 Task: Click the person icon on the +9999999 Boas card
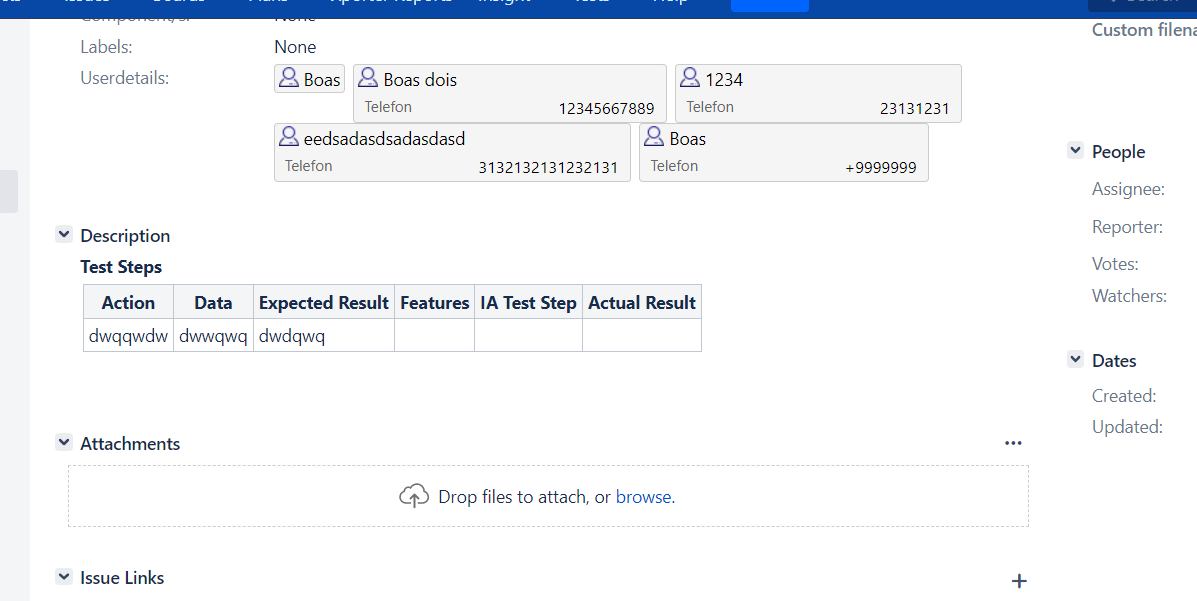(654, 138)
